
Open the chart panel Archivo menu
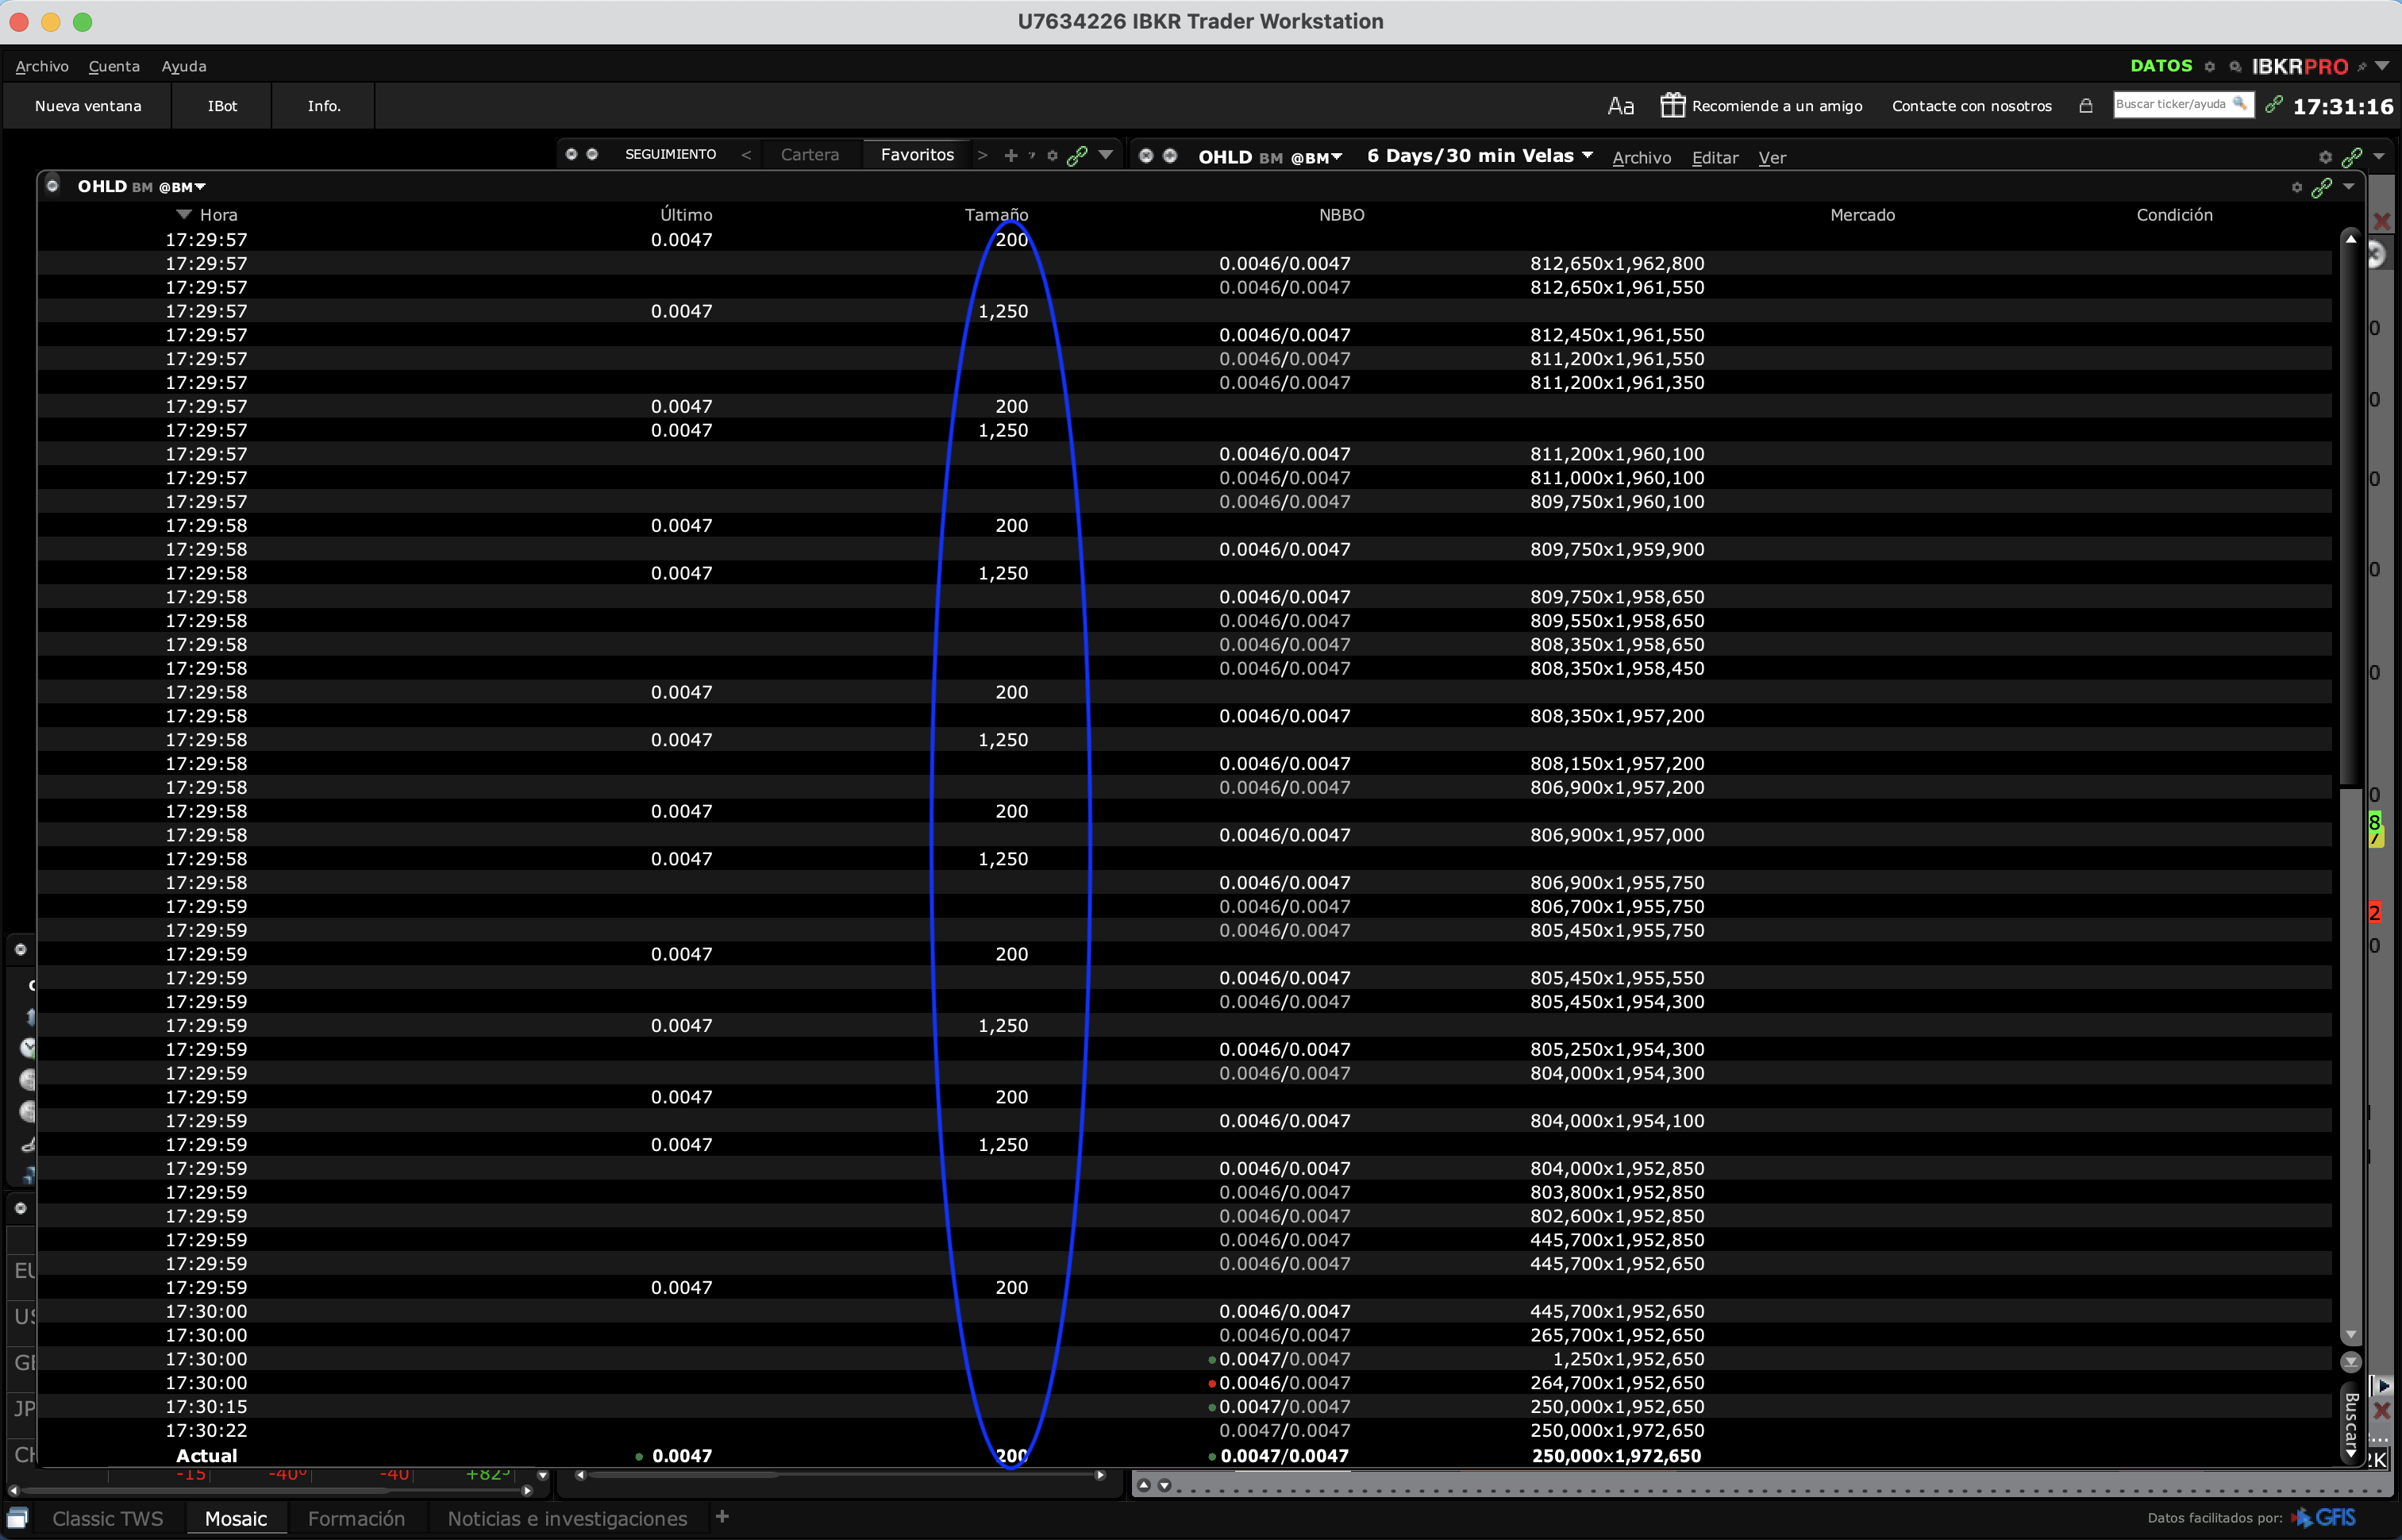coord(1642,158)
